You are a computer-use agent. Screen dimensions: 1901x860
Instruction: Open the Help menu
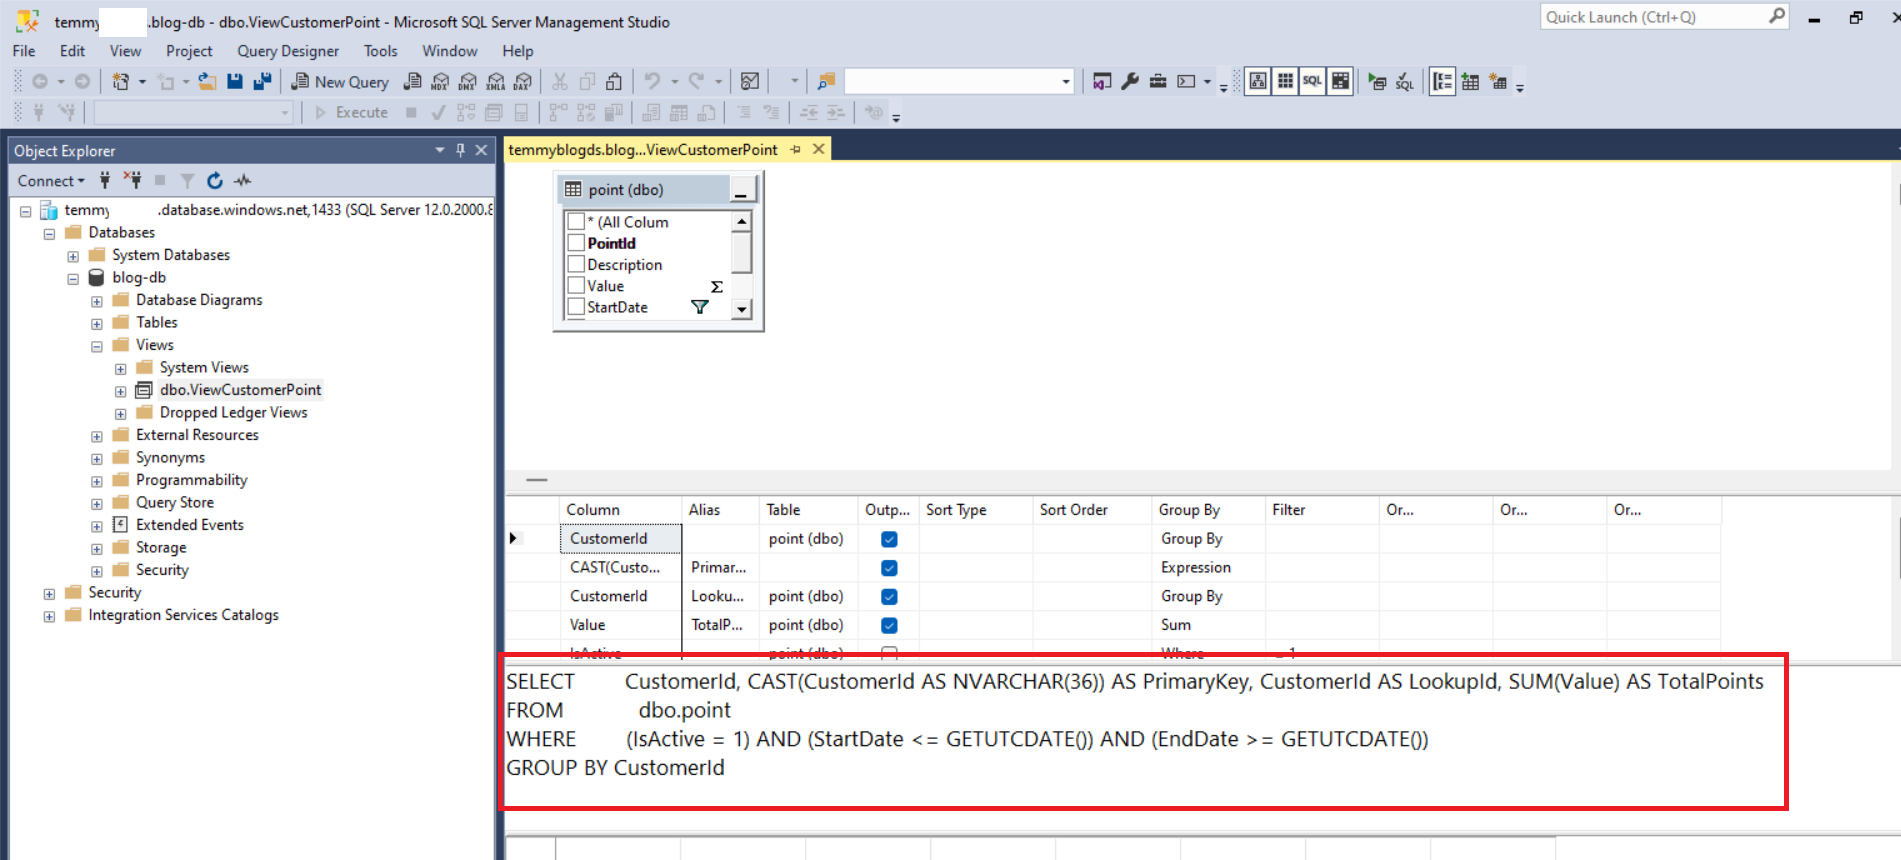click(x=518, y=51)
